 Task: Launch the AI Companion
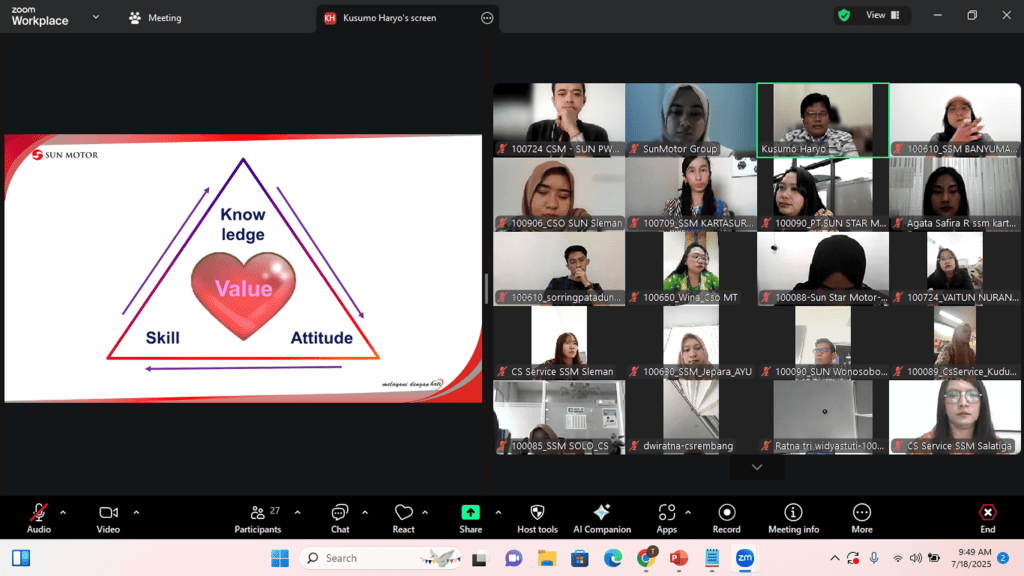602,516
